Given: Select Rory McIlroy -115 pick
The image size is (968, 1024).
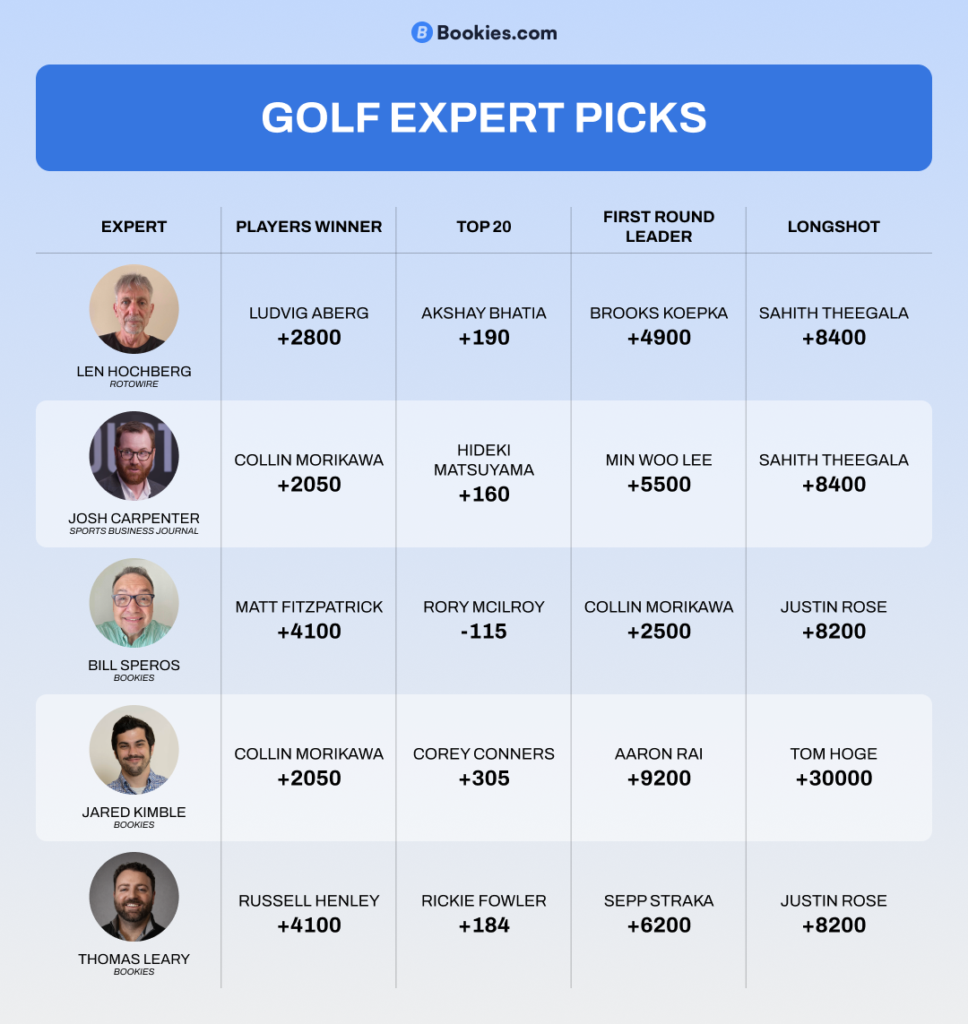Looking at the screenshot, I should coord(484,620).
